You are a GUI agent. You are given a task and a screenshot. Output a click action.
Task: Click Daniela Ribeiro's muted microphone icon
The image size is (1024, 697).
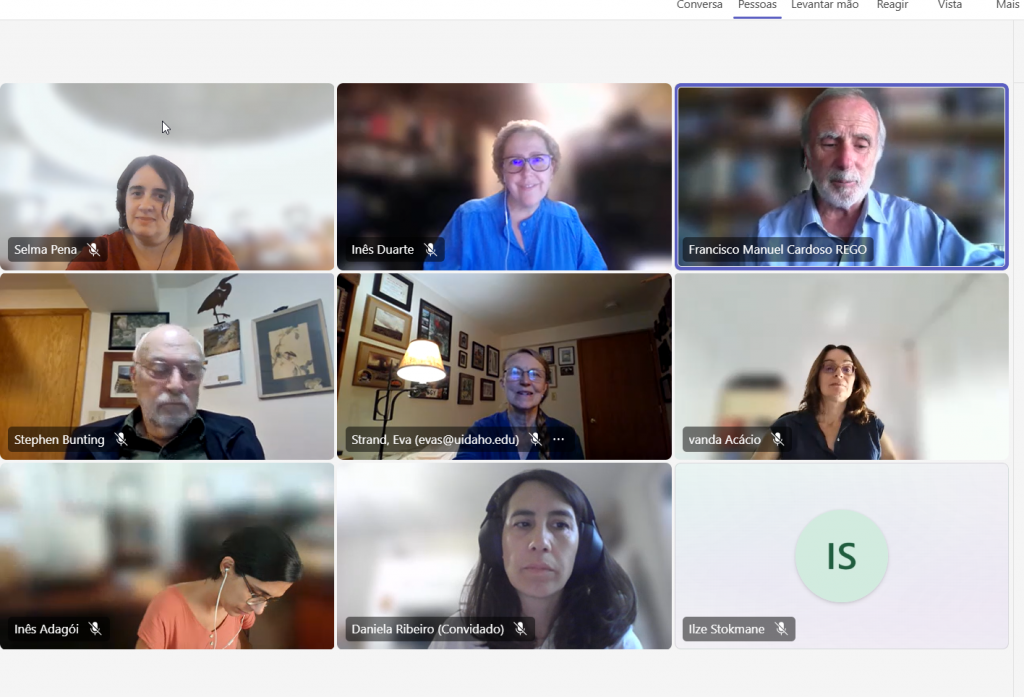click(521, 629)
